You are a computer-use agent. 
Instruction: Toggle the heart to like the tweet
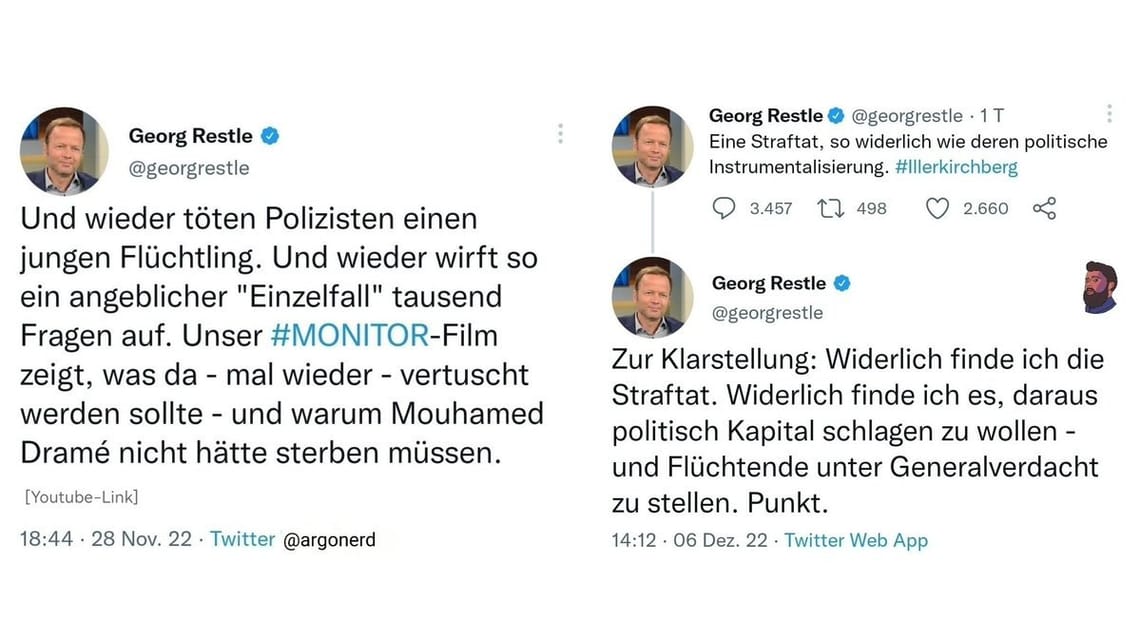937,208
